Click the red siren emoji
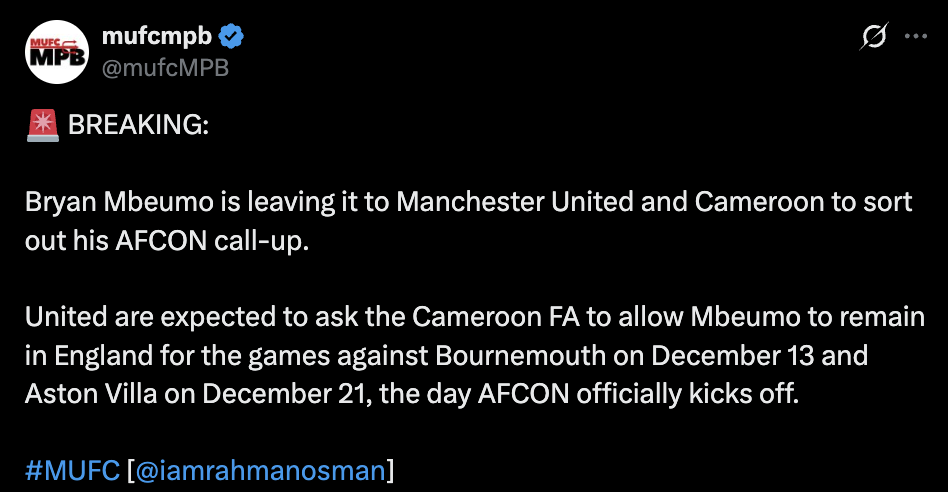 point(42,127)
